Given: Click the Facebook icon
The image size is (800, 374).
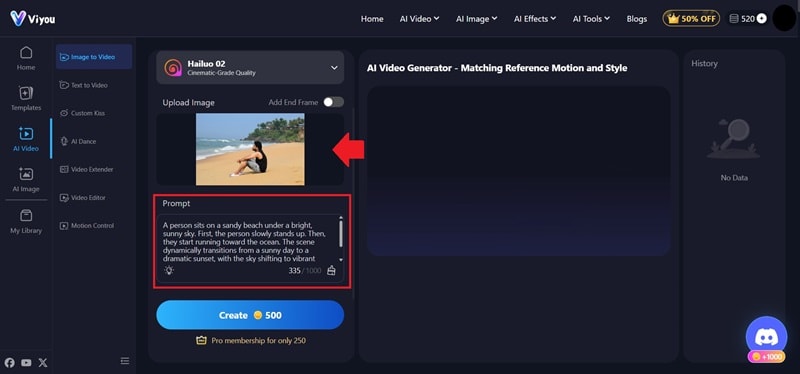Looking at the screenshot, I should click(x=10, y=363).
